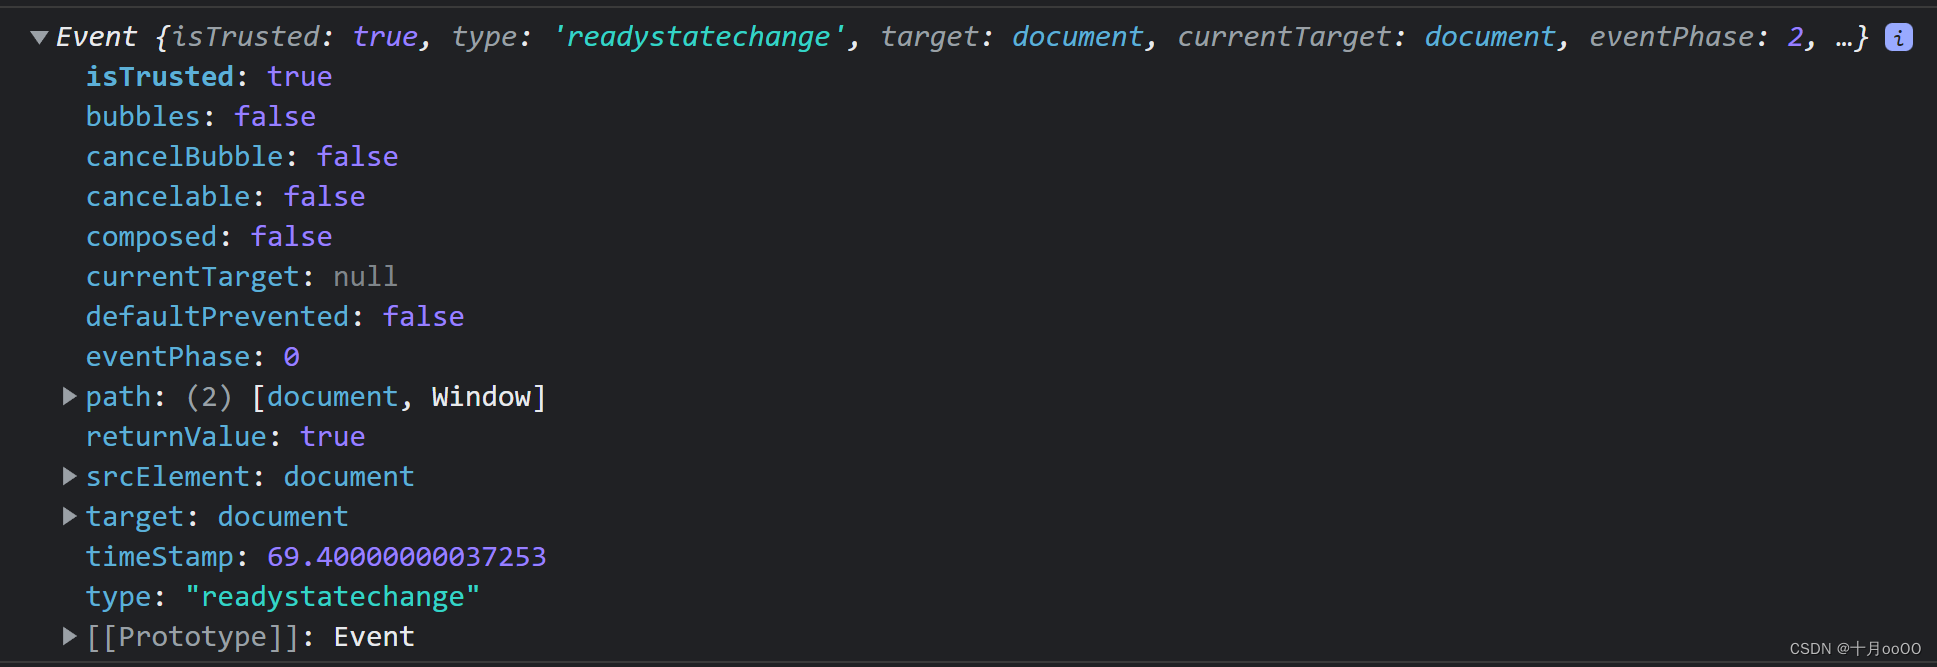
Task: Click the null value of currentTarget
Action: coord(365,277)
